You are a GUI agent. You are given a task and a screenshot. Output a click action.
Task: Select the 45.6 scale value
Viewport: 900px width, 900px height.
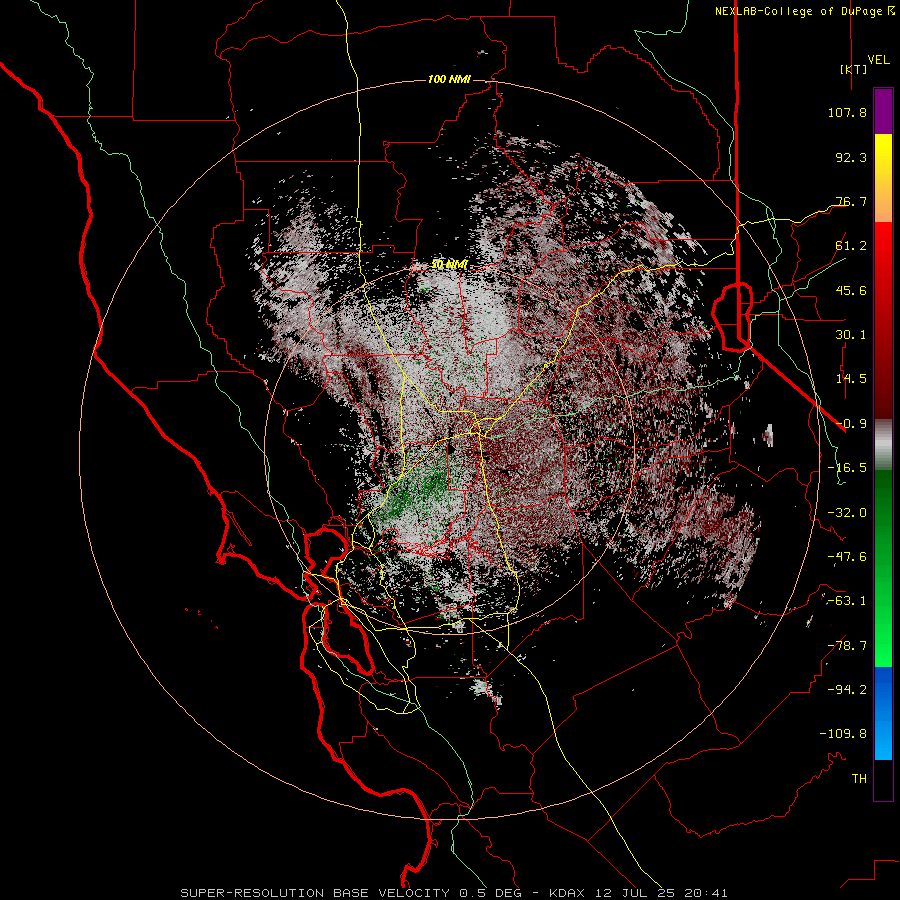click(x=851, y=290)
